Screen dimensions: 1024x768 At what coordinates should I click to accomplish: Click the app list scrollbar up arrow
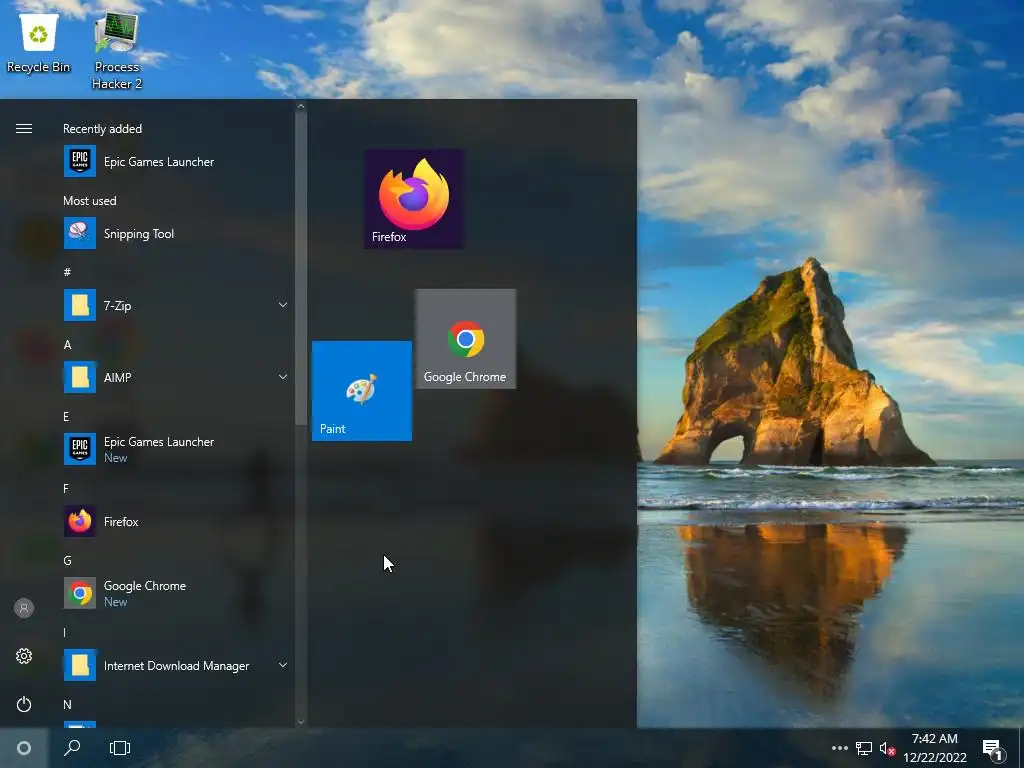click(300, 106)
